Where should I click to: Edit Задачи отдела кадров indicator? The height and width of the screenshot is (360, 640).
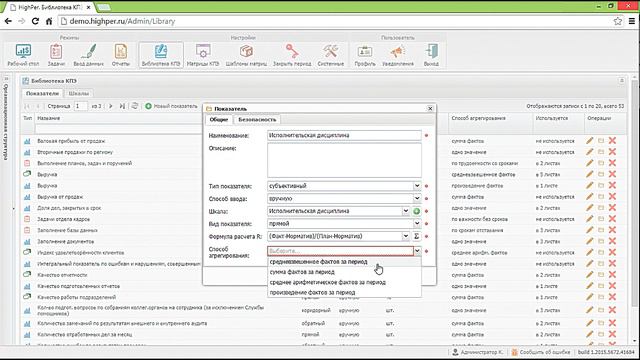589,219
